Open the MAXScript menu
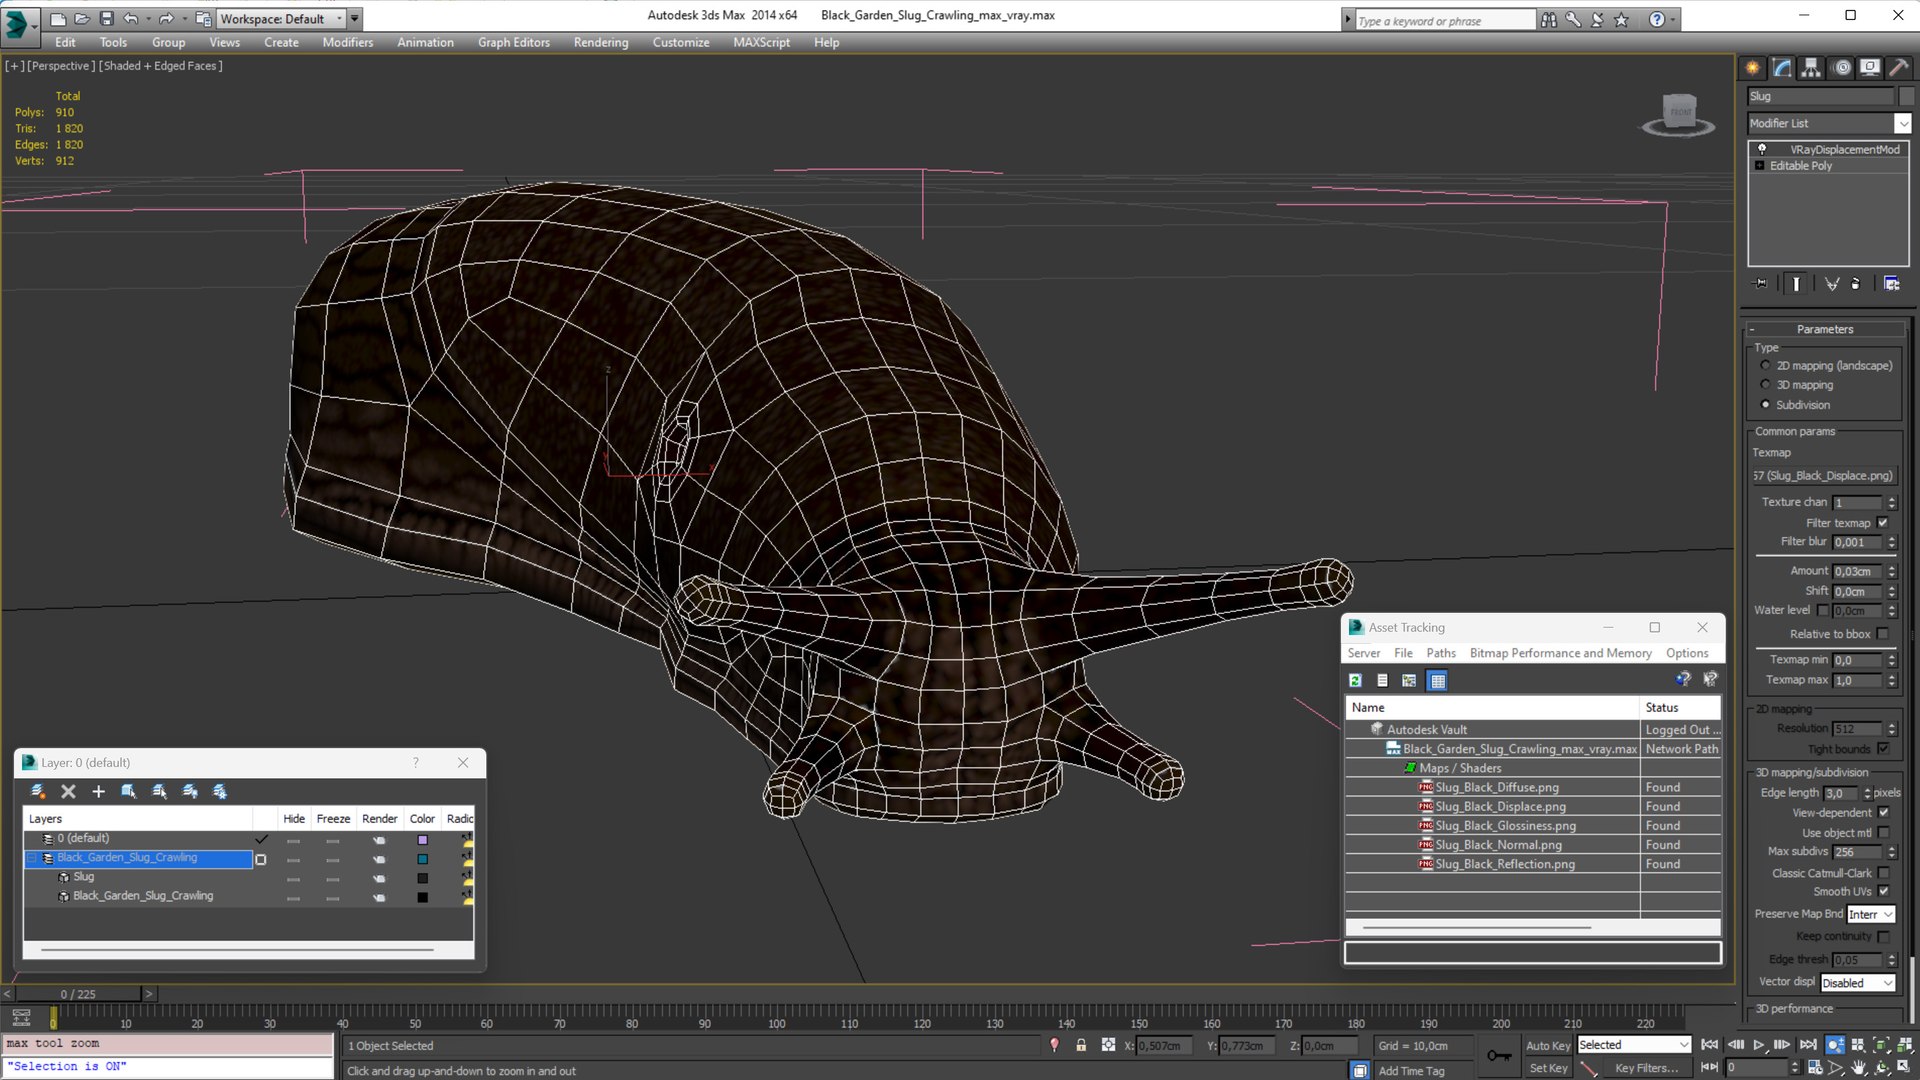This screenshot has height=1080, width=1920. (x=761, y=42)
